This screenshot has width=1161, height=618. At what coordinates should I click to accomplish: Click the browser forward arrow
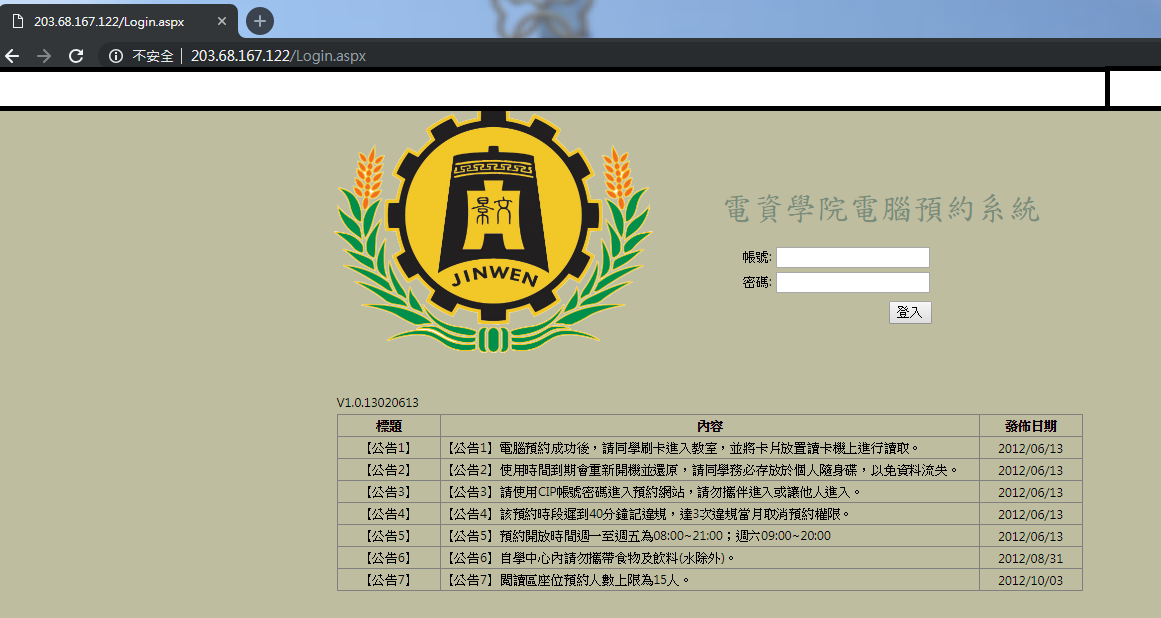(x=44, y=56)
